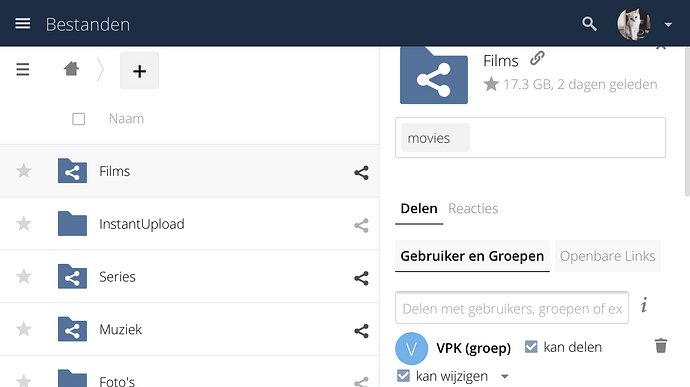Switch to Reacties tab
The width and height of the screenshot is (690, 387).
(473, 208)
